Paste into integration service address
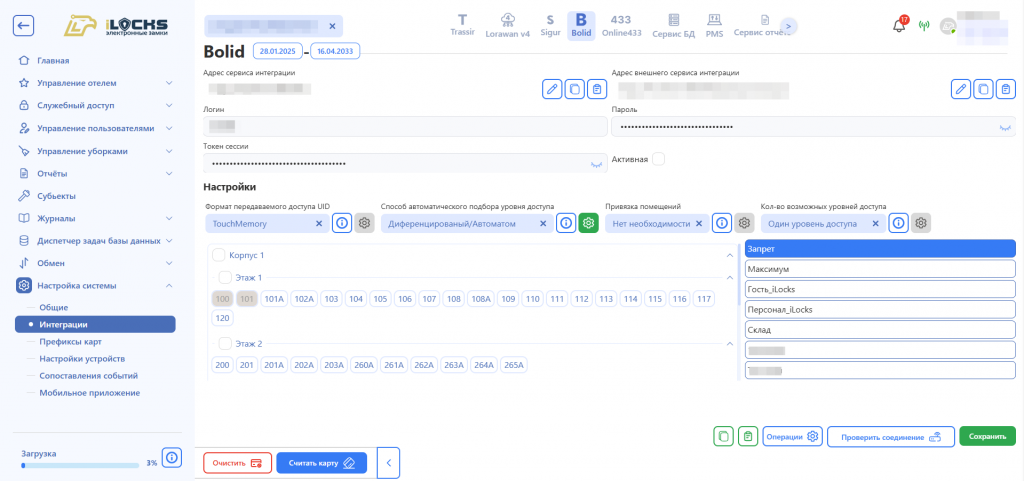This screenshot has height=481, width=1024. pos(596,89)
